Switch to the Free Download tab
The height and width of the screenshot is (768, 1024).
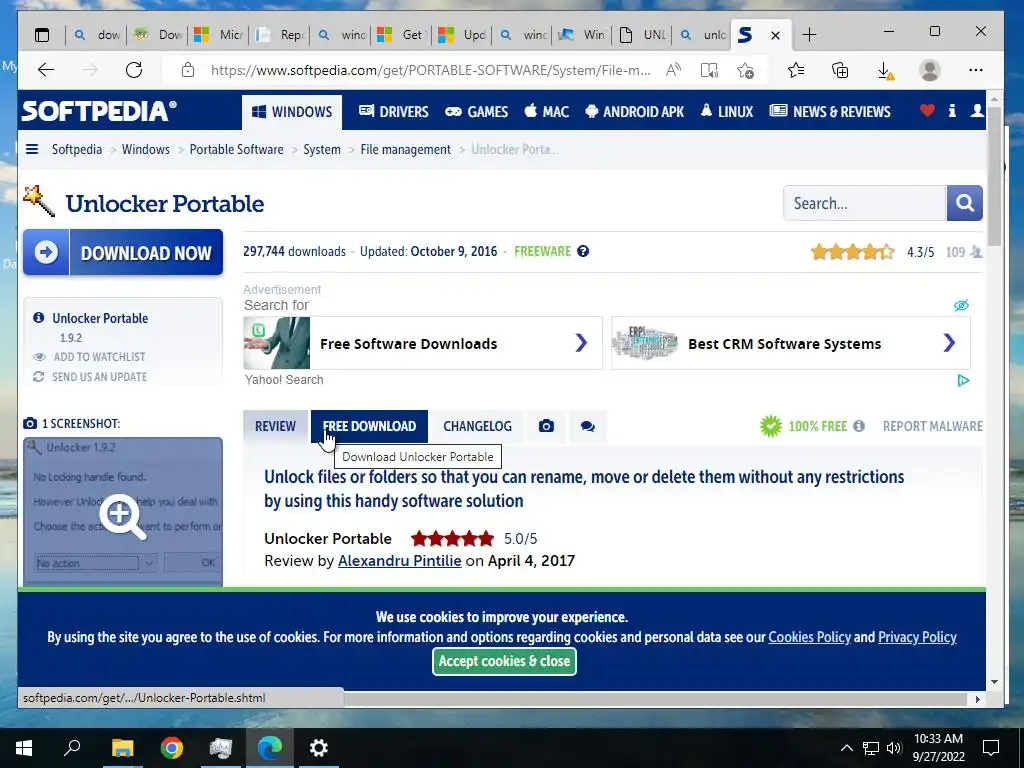click(x=369, y=426)
